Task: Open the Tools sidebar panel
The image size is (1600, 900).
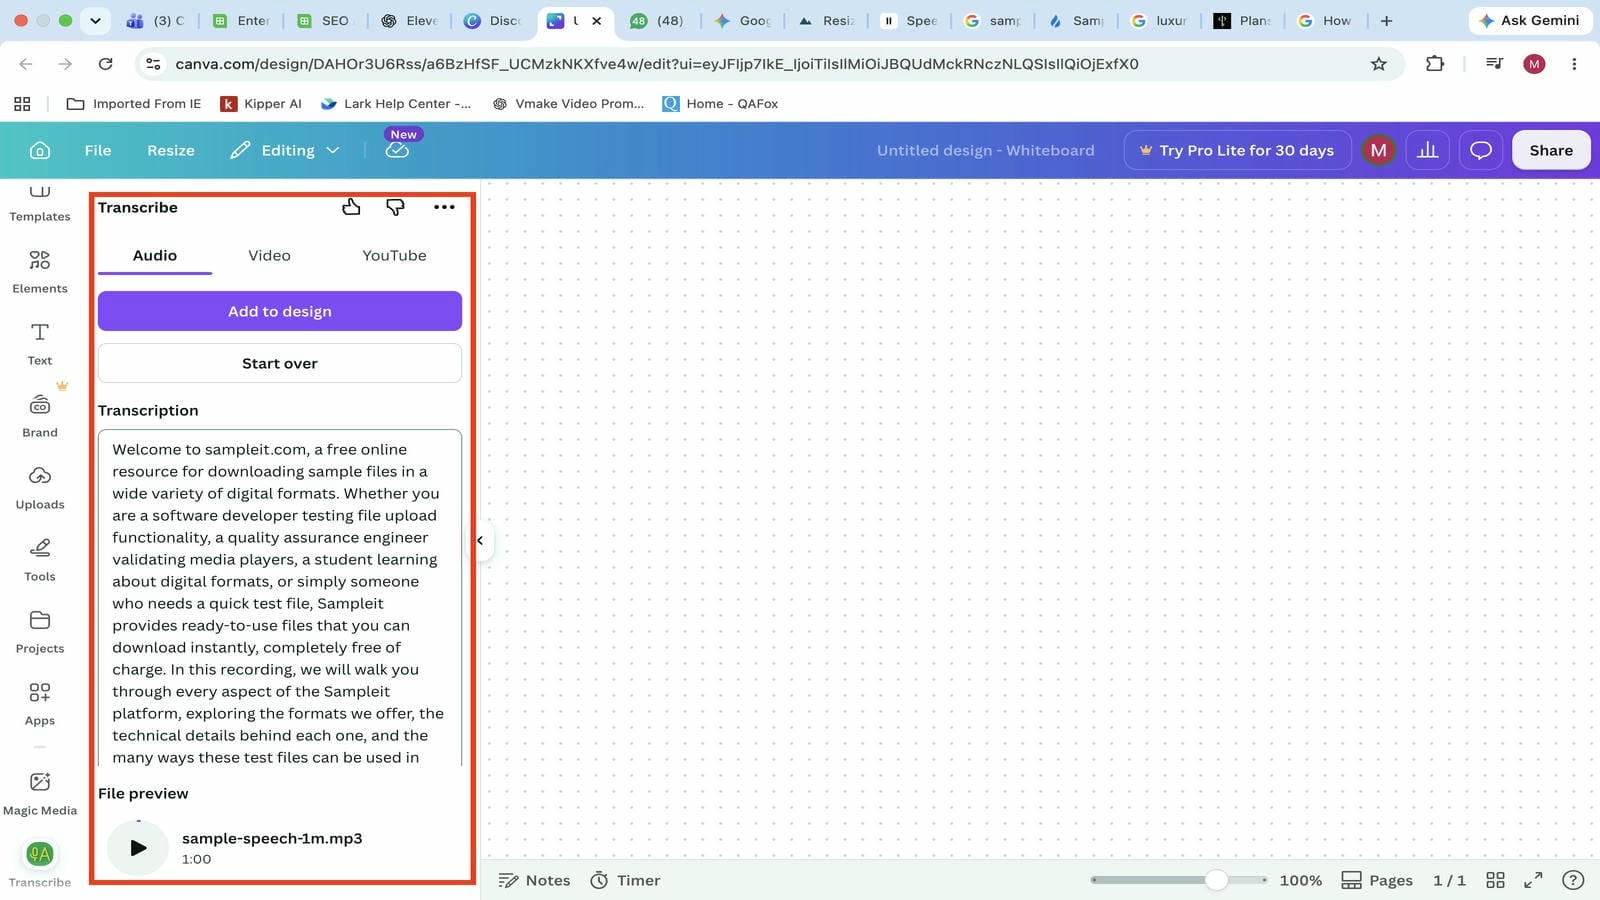Action: [40, 559]
